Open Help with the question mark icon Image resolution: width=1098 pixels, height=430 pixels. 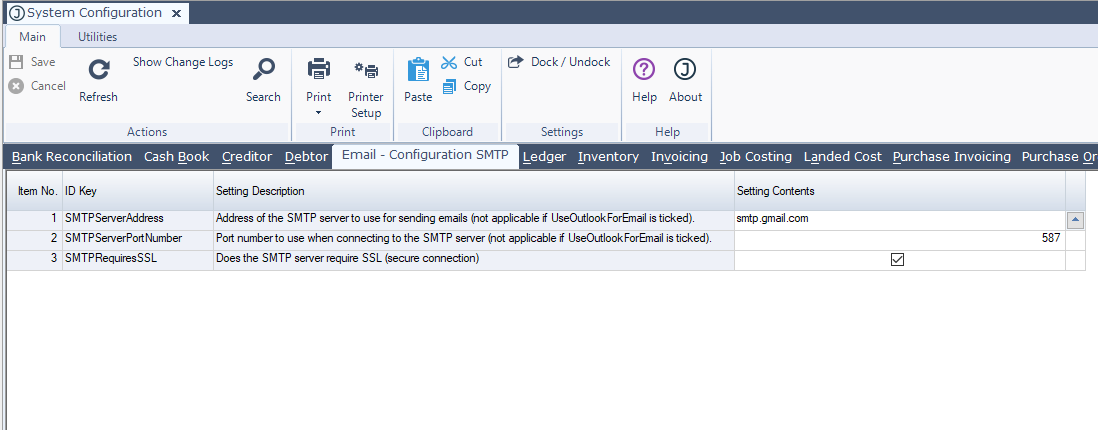(644, 70)
